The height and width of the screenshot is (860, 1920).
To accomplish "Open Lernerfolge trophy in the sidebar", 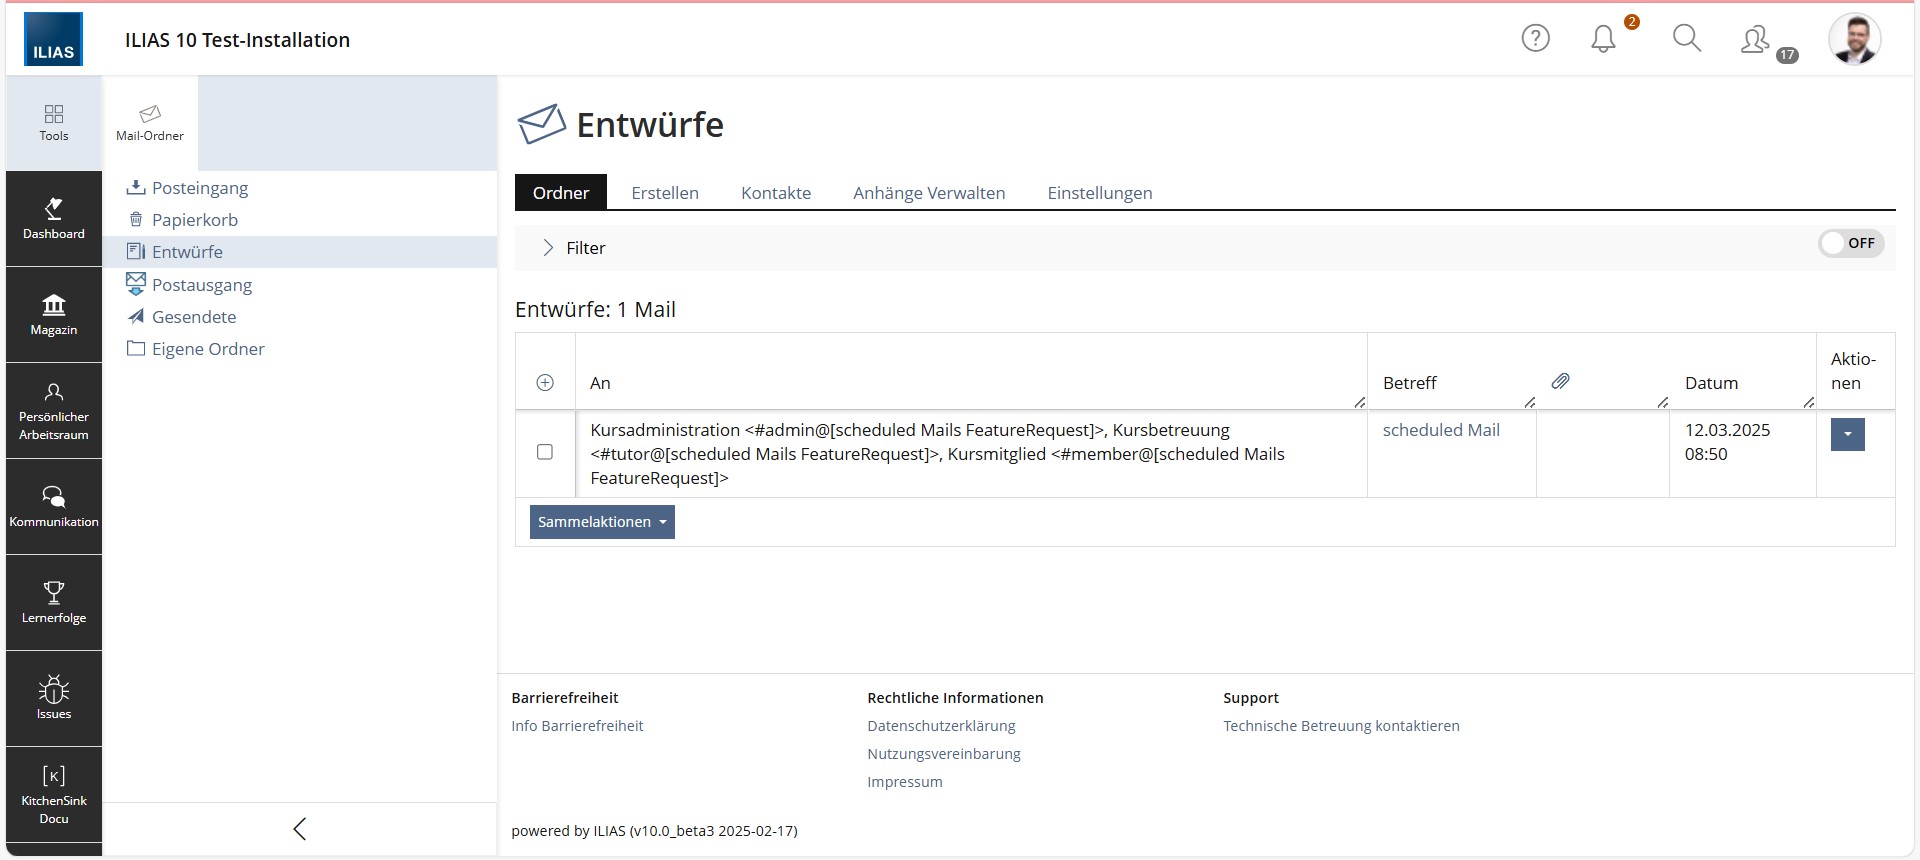I will pyautogui.click(x=54, y=602).
